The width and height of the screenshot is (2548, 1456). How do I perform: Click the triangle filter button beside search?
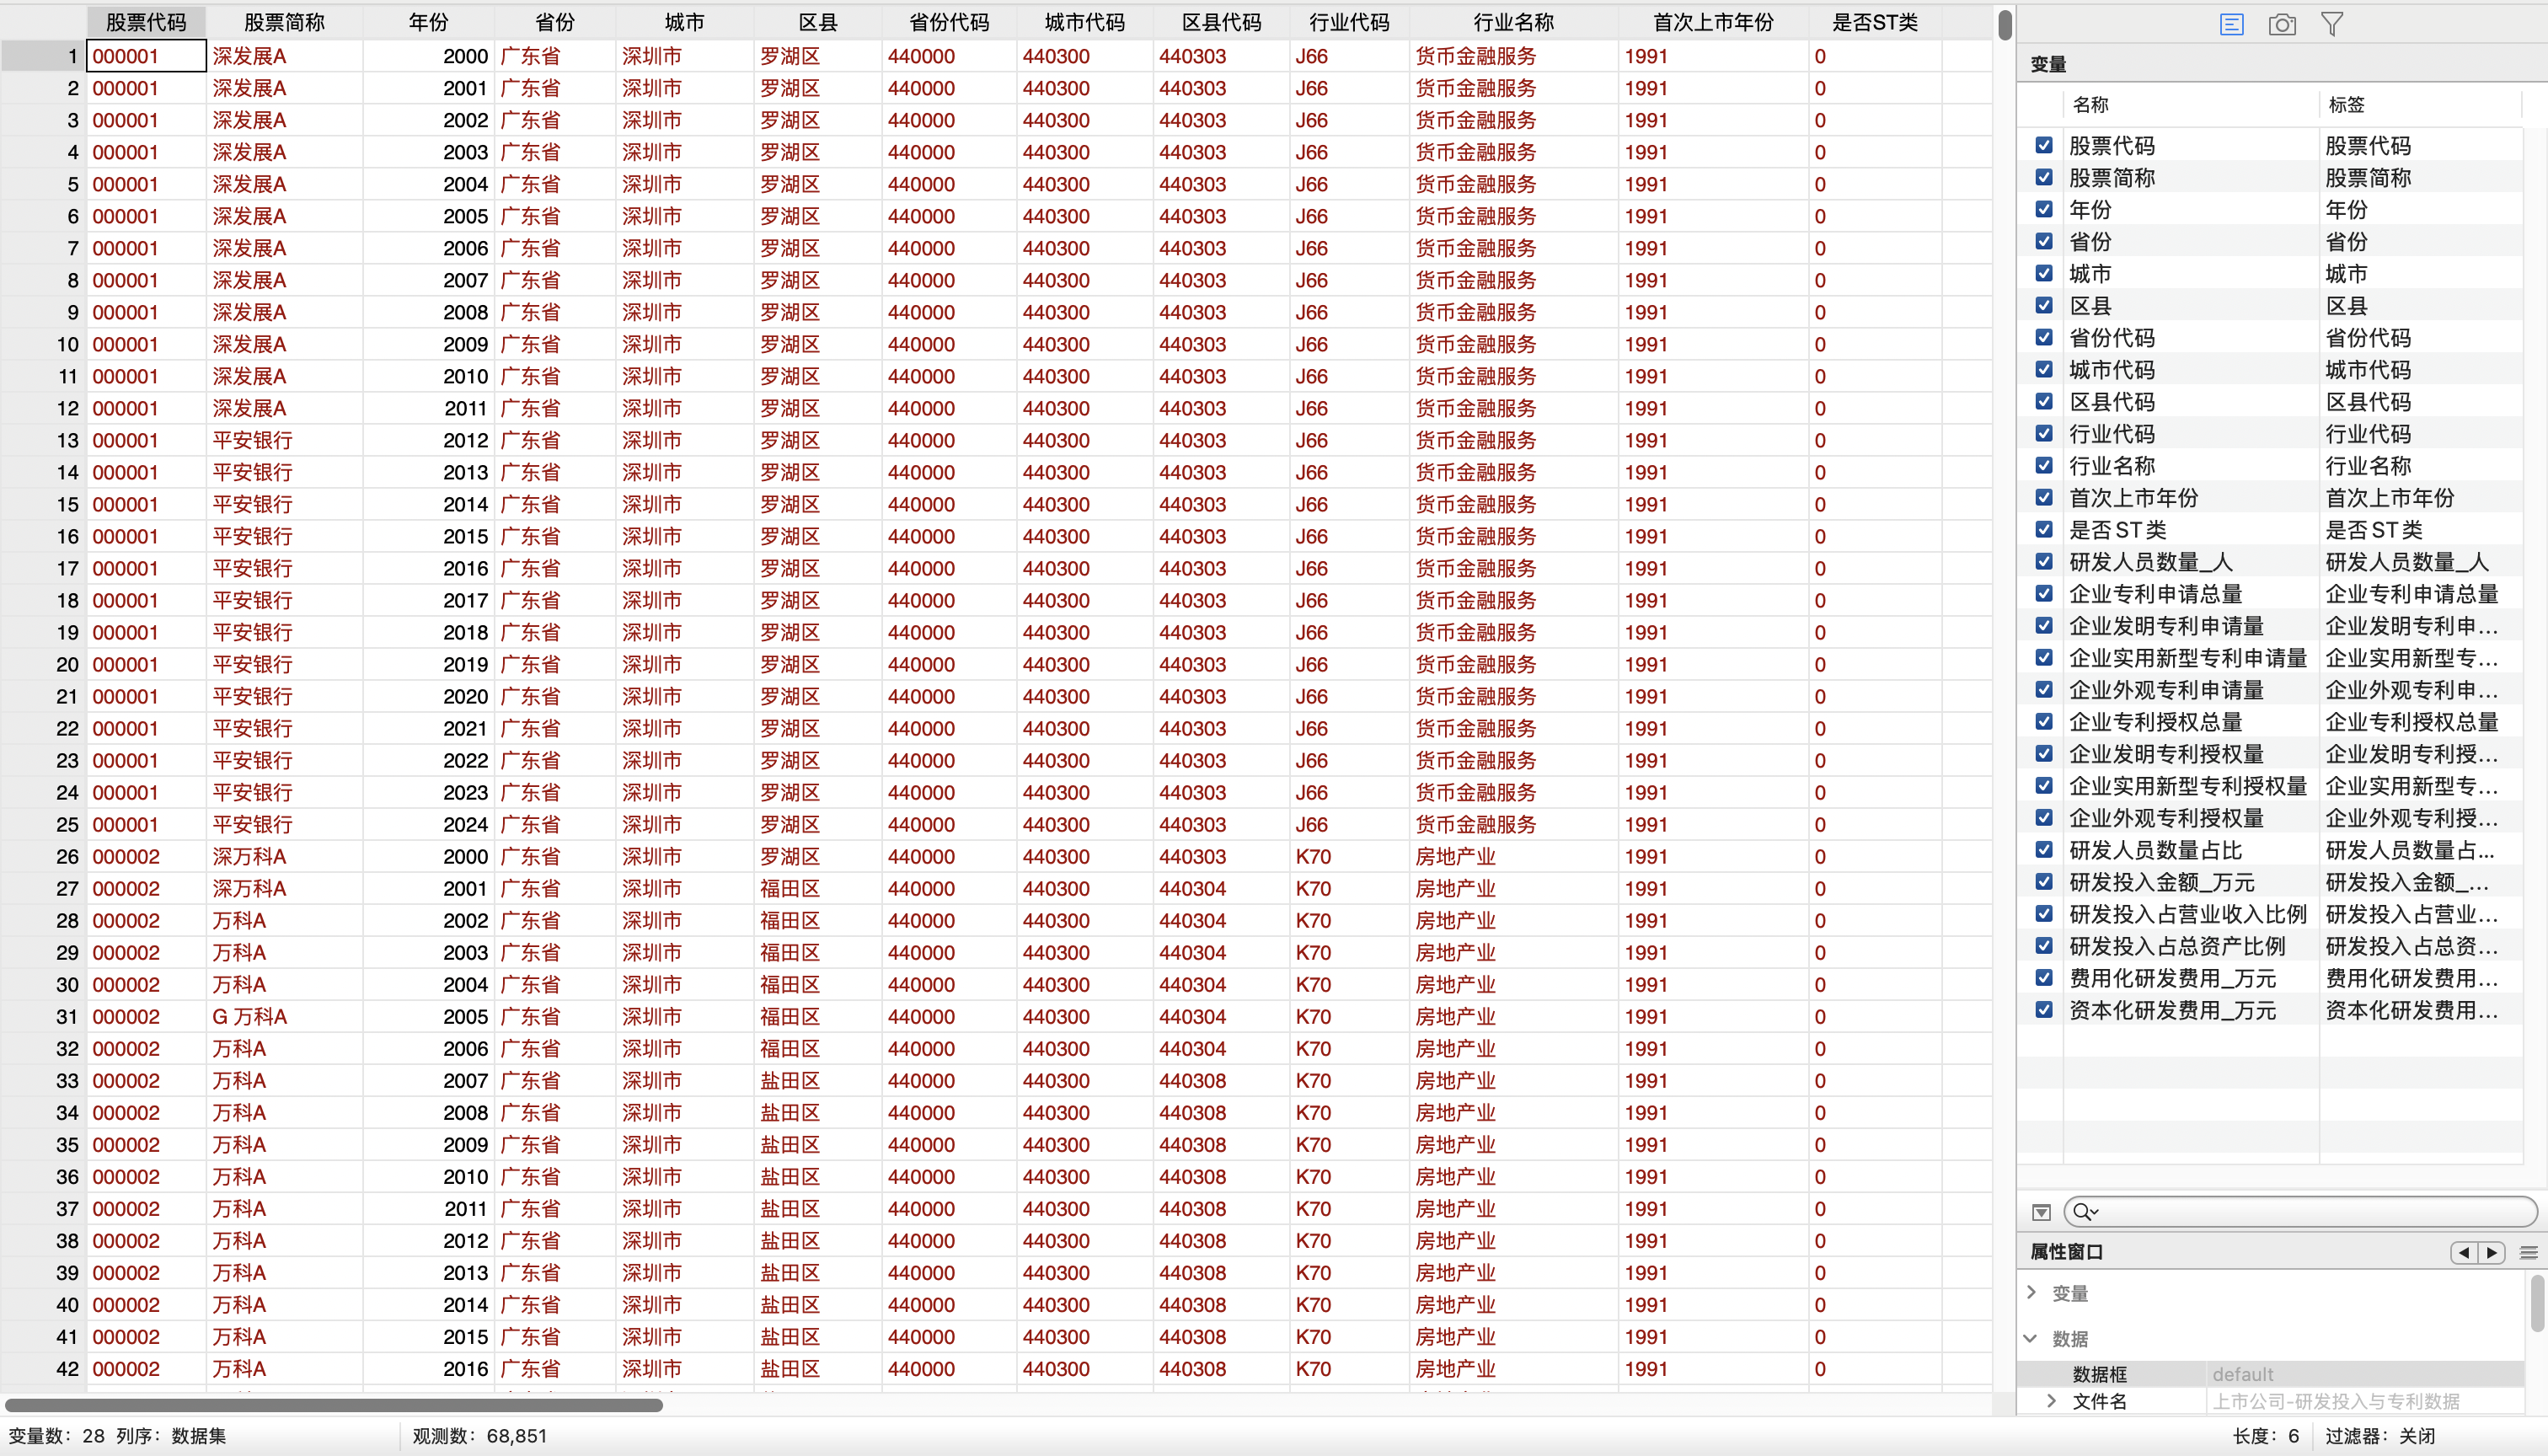pos(2041,1212)
